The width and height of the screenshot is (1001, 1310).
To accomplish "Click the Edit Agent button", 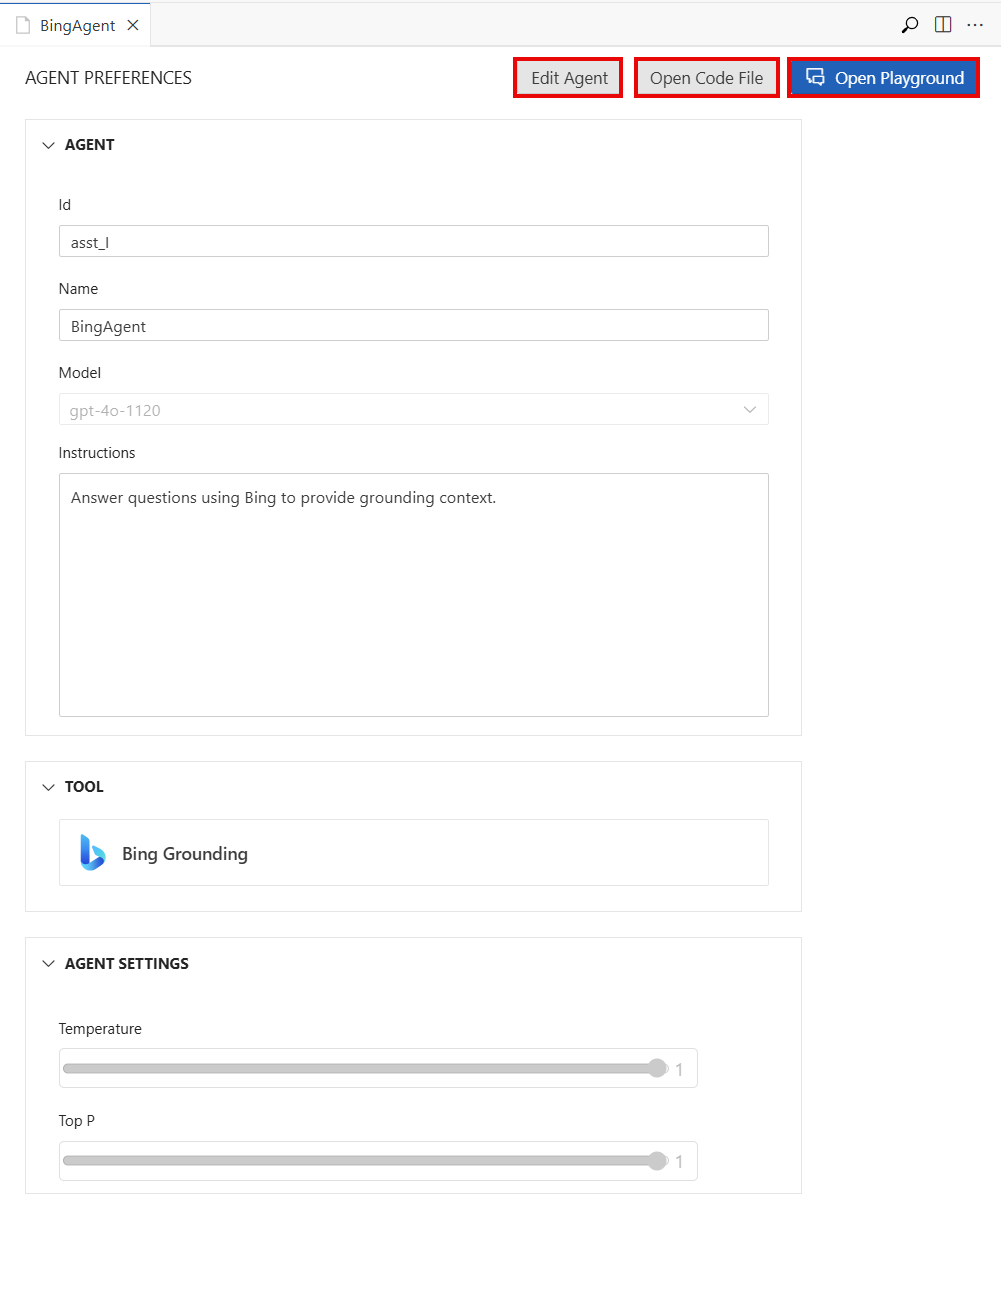I will pyautogui.click(x=567, y=77).
